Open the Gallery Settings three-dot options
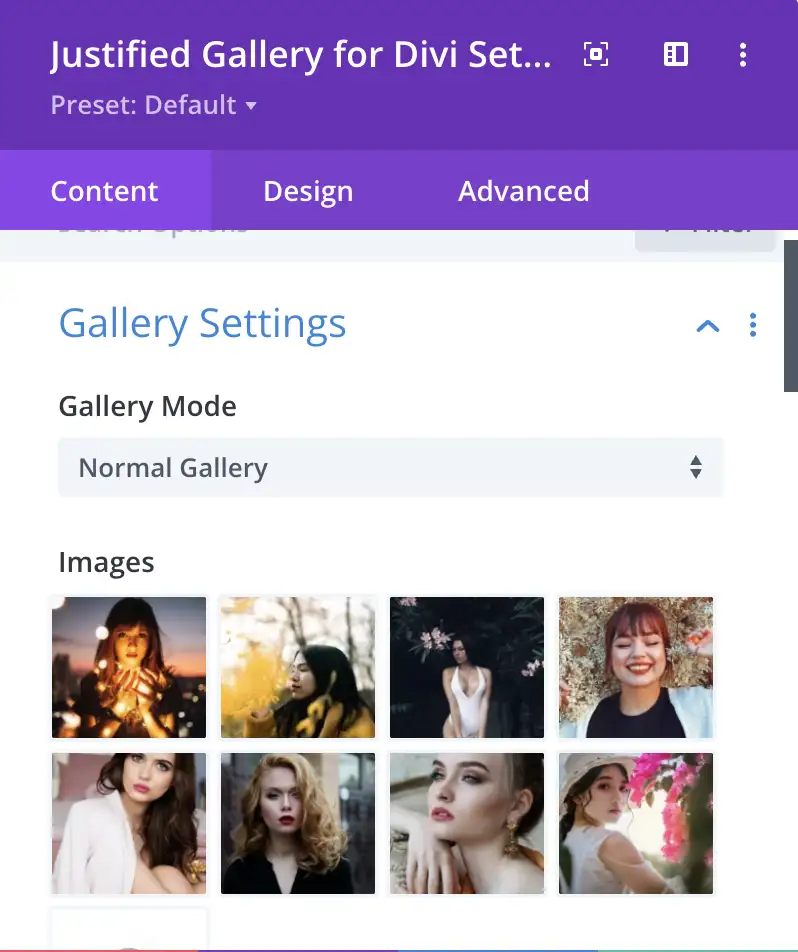Image resolution: width=798 pixels, height=952 pixels. tap(753, 325)
